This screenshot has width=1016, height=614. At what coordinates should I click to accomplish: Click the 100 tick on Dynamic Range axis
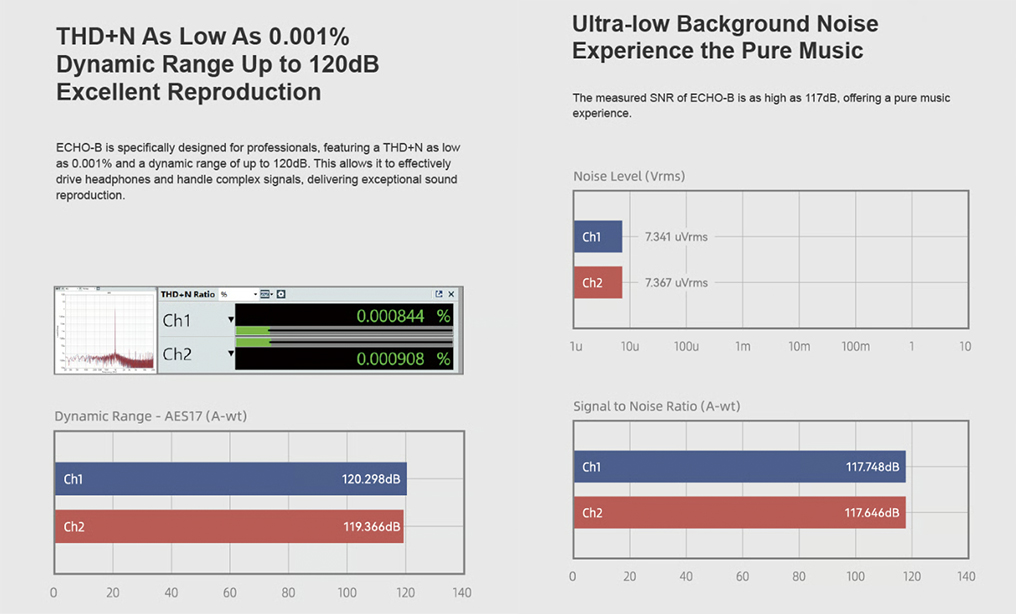[347, 593]
